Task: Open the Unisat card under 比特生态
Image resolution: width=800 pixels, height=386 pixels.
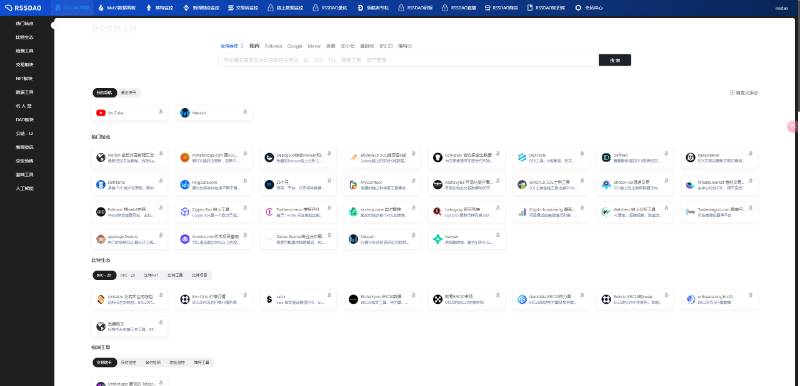Action: tap(130, 300)
